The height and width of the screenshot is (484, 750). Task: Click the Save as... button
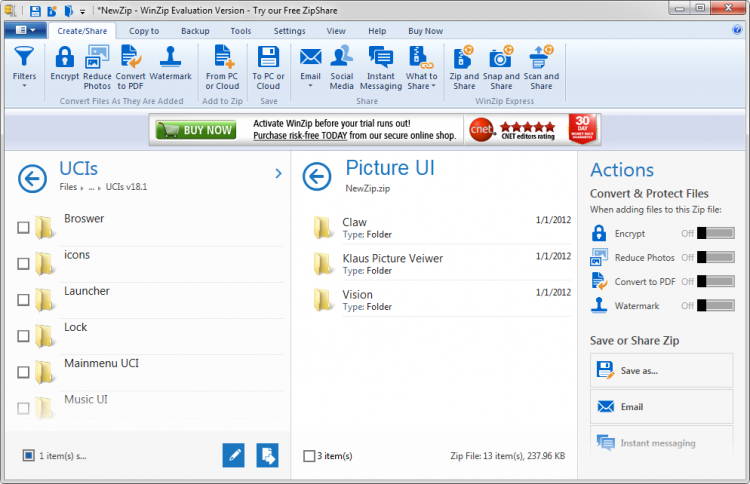[661, 370]
